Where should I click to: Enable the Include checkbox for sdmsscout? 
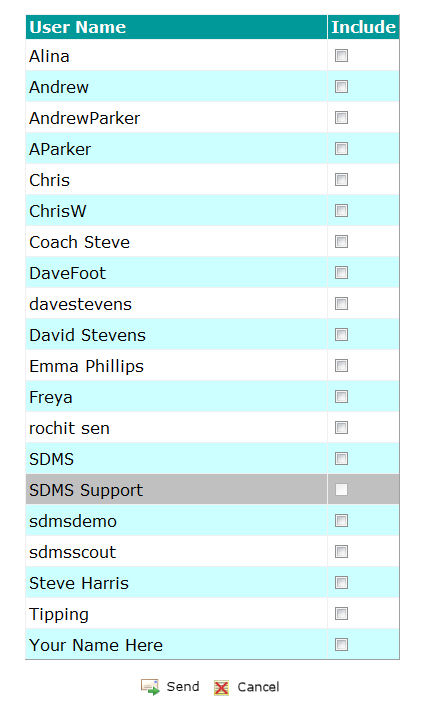[341, 552]
